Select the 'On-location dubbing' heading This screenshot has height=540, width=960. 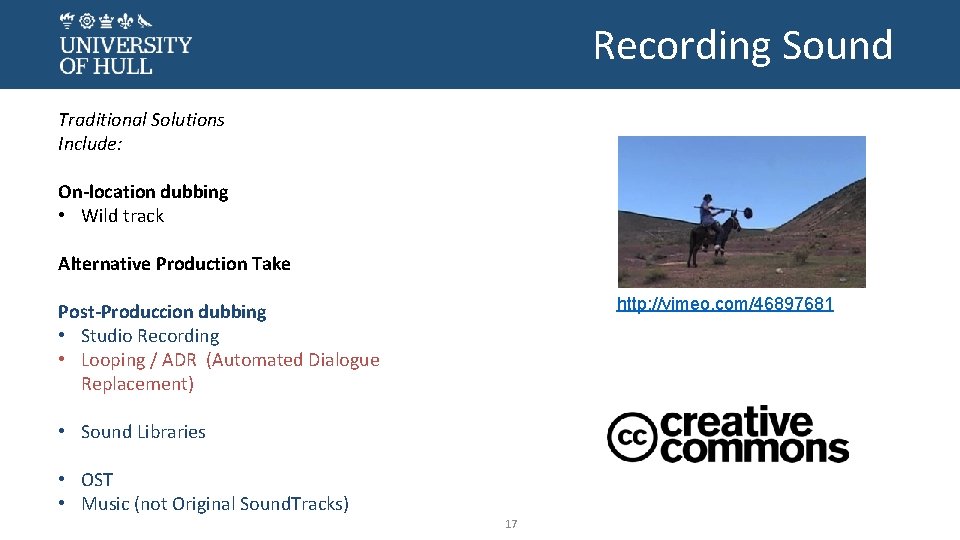tap(143, 192)
